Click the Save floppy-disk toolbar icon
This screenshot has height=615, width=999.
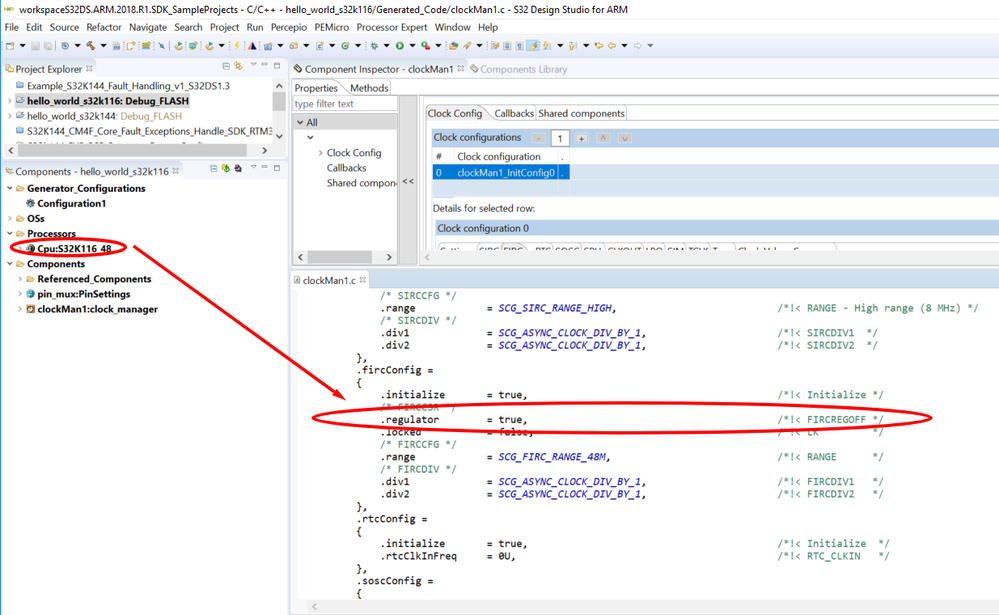36,46
